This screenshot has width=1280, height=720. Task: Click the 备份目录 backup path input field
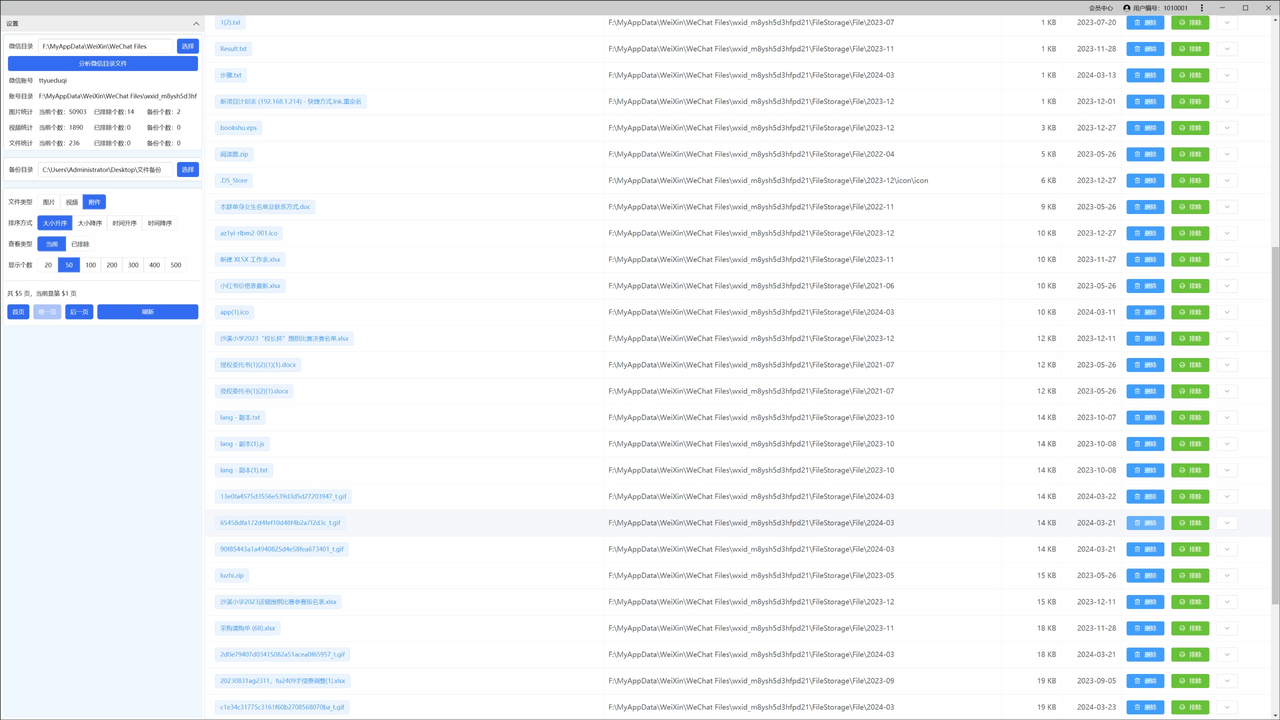[x=106, y=170]
